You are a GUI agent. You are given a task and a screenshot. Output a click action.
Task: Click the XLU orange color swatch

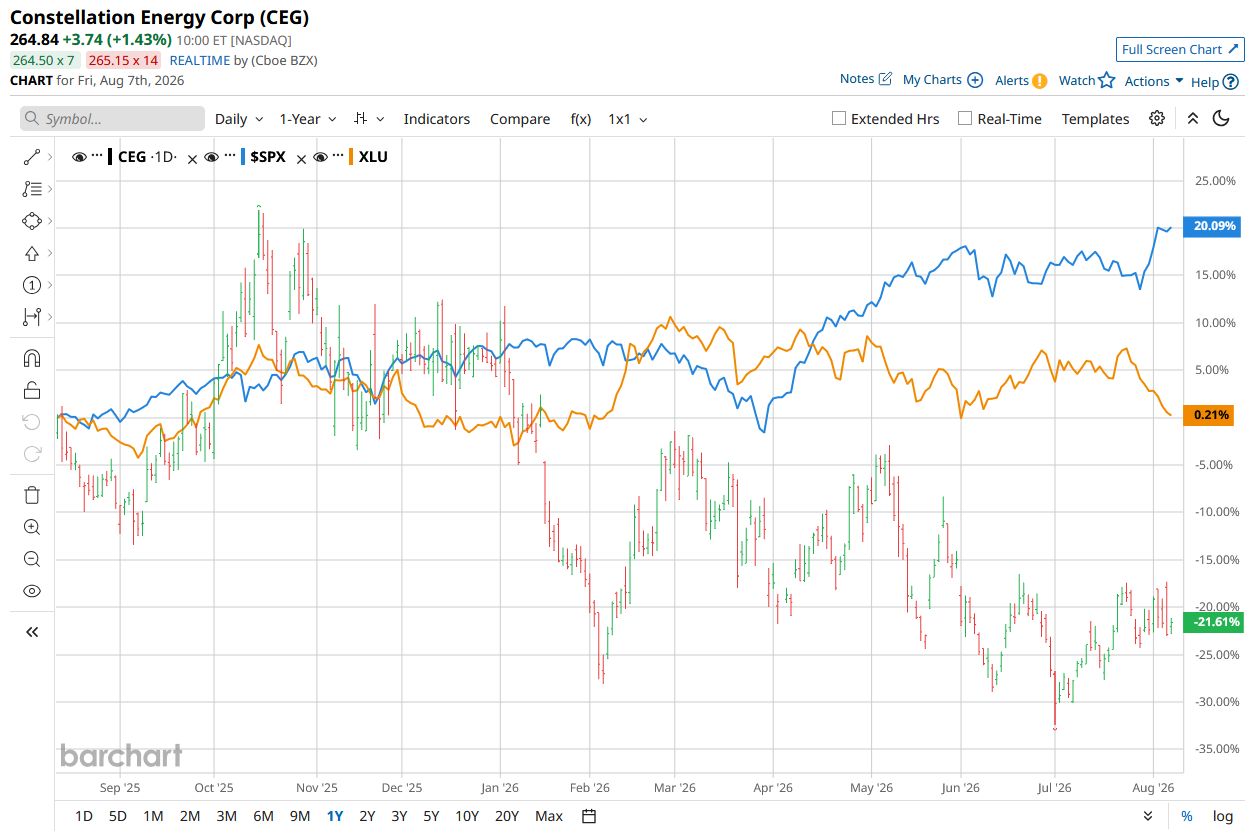(351, 157)
